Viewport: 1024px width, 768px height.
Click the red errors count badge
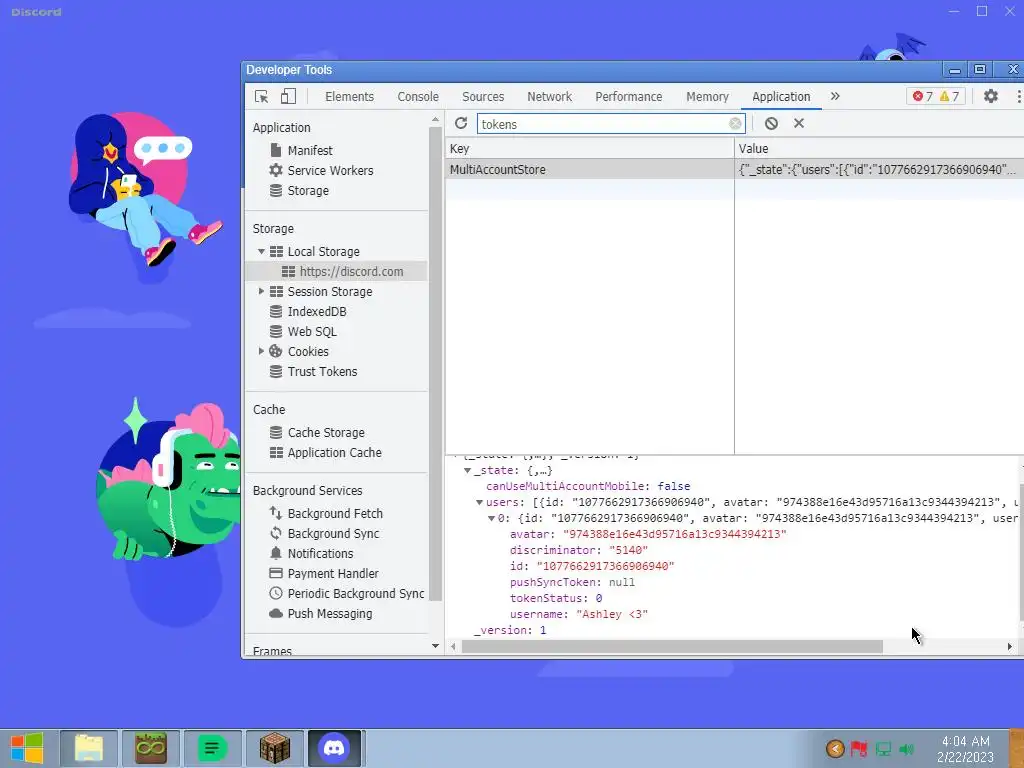click(923, 97)
